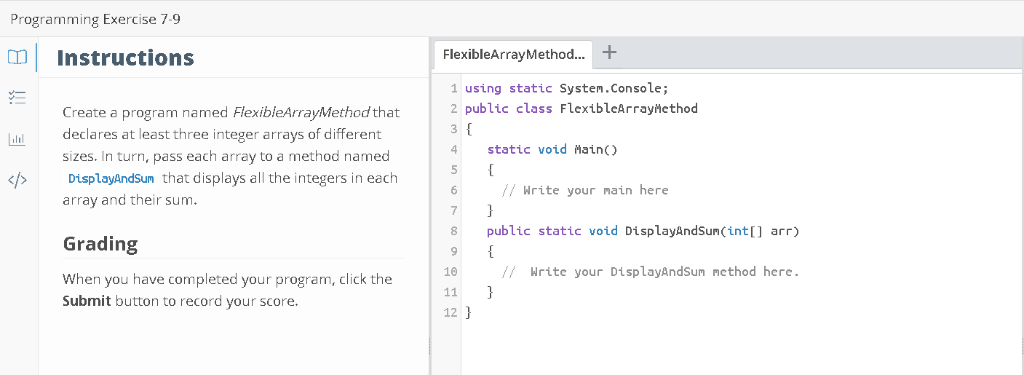Open the bar chart results icon
The width and height of the screenshot is (1024, 375).
(x=16, y=139)
